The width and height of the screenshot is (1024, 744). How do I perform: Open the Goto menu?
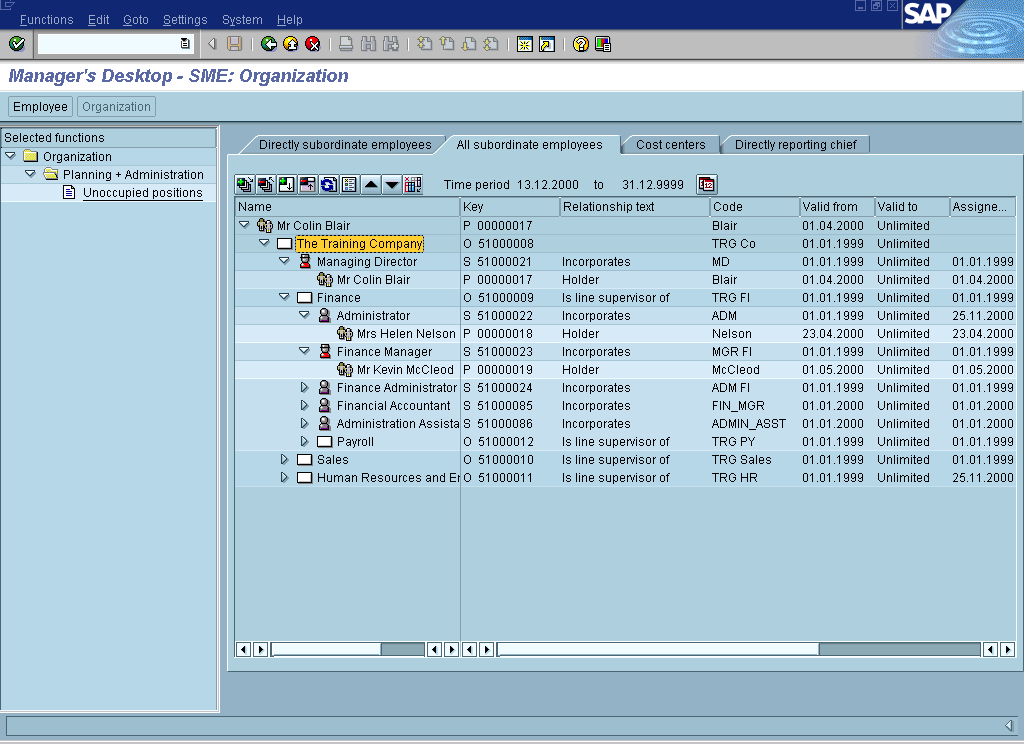tap(136, 20)
